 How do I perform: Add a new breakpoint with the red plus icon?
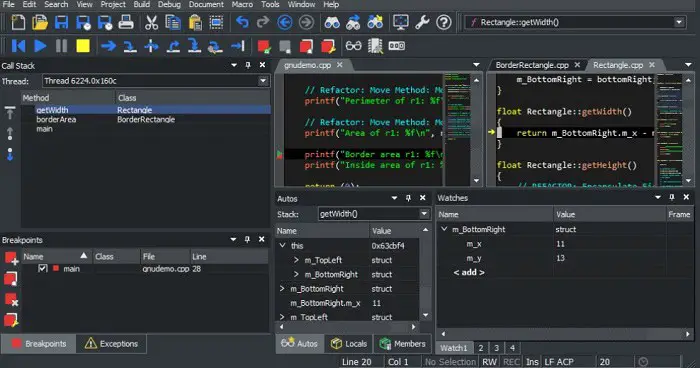point(11,258)
